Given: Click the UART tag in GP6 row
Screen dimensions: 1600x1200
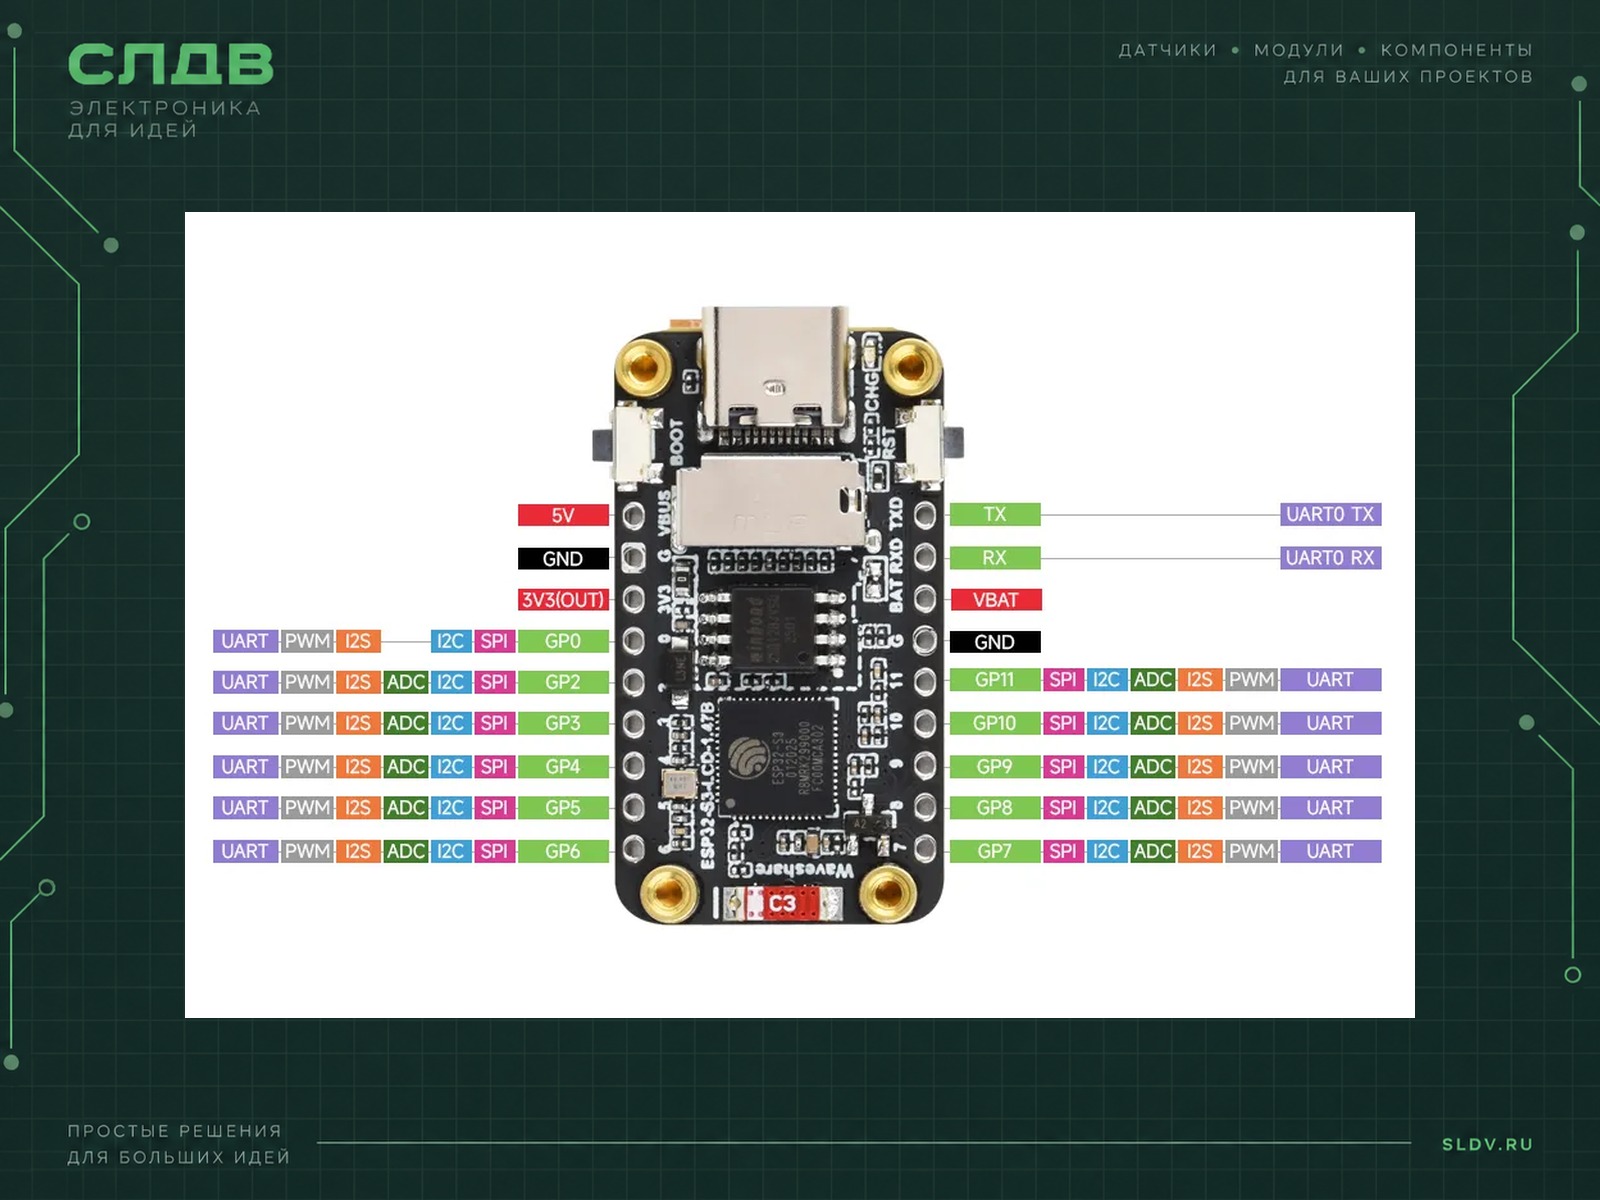Looking at the screenshot, I should click(x=245, y=851).
